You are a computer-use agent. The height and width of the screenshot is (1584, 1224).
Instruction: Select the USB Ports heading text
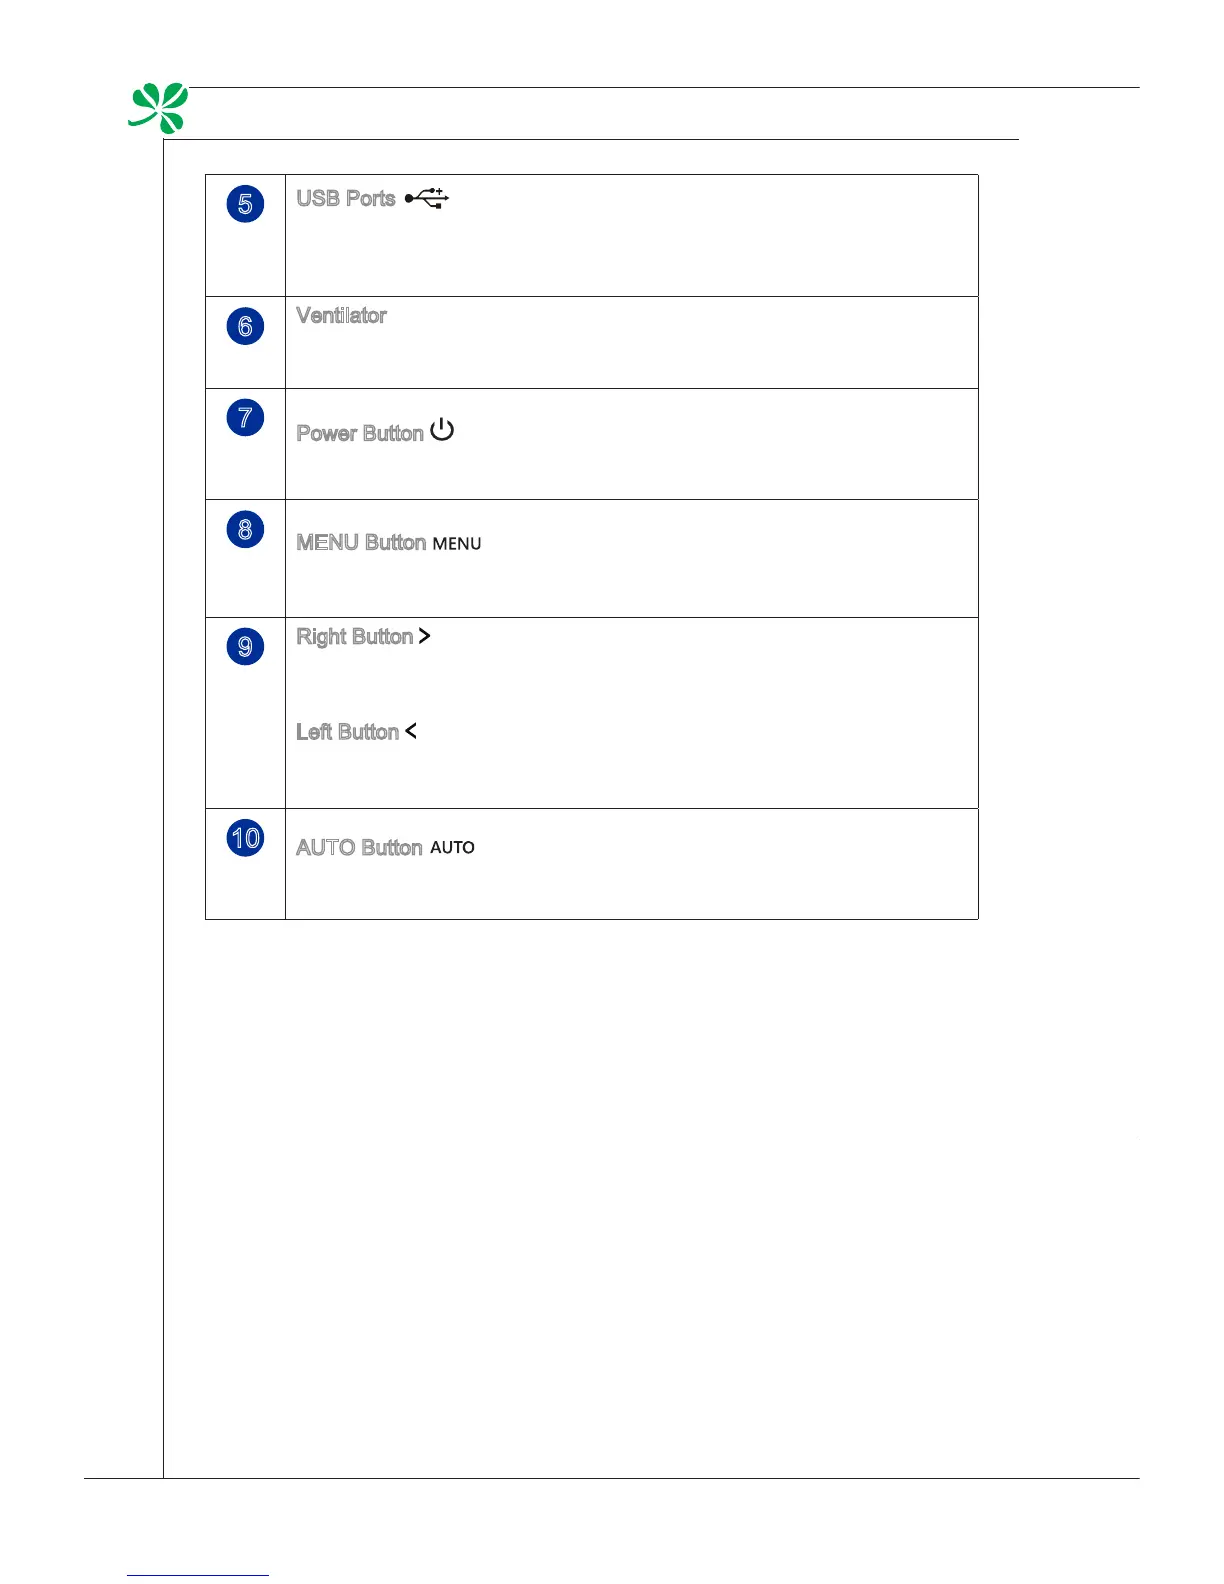[x=346, y=198]
